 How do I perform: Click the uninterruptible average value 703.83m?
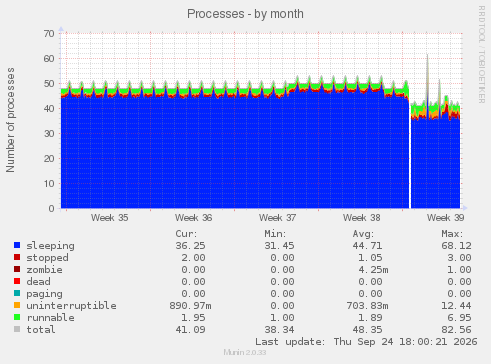pyautogui.click(x=367, y=306)
